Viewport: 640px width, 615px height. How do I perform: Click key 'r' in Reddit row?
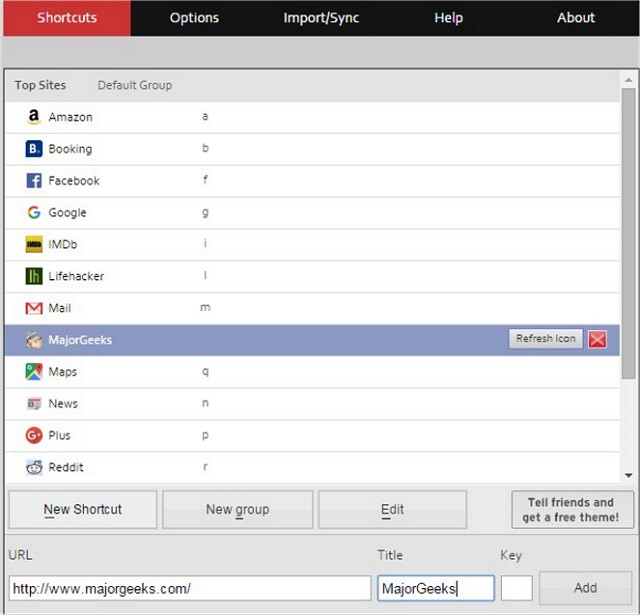205,467
